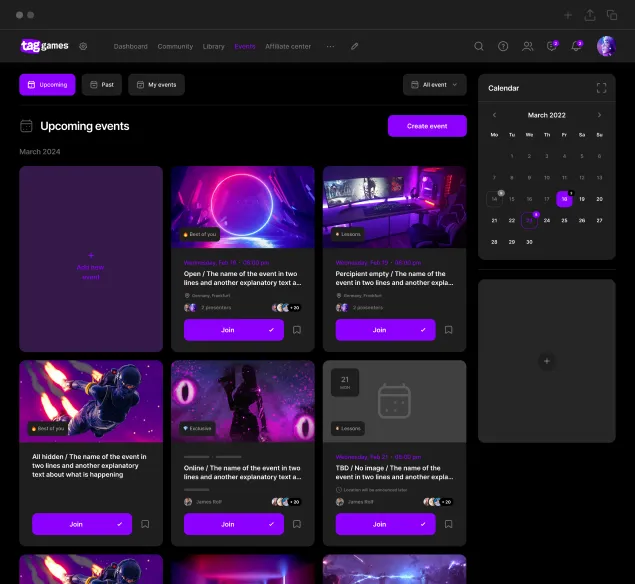635x584 pixels.
Task: Open the Affiliate center menu item
Action: (x=288, y=46)
